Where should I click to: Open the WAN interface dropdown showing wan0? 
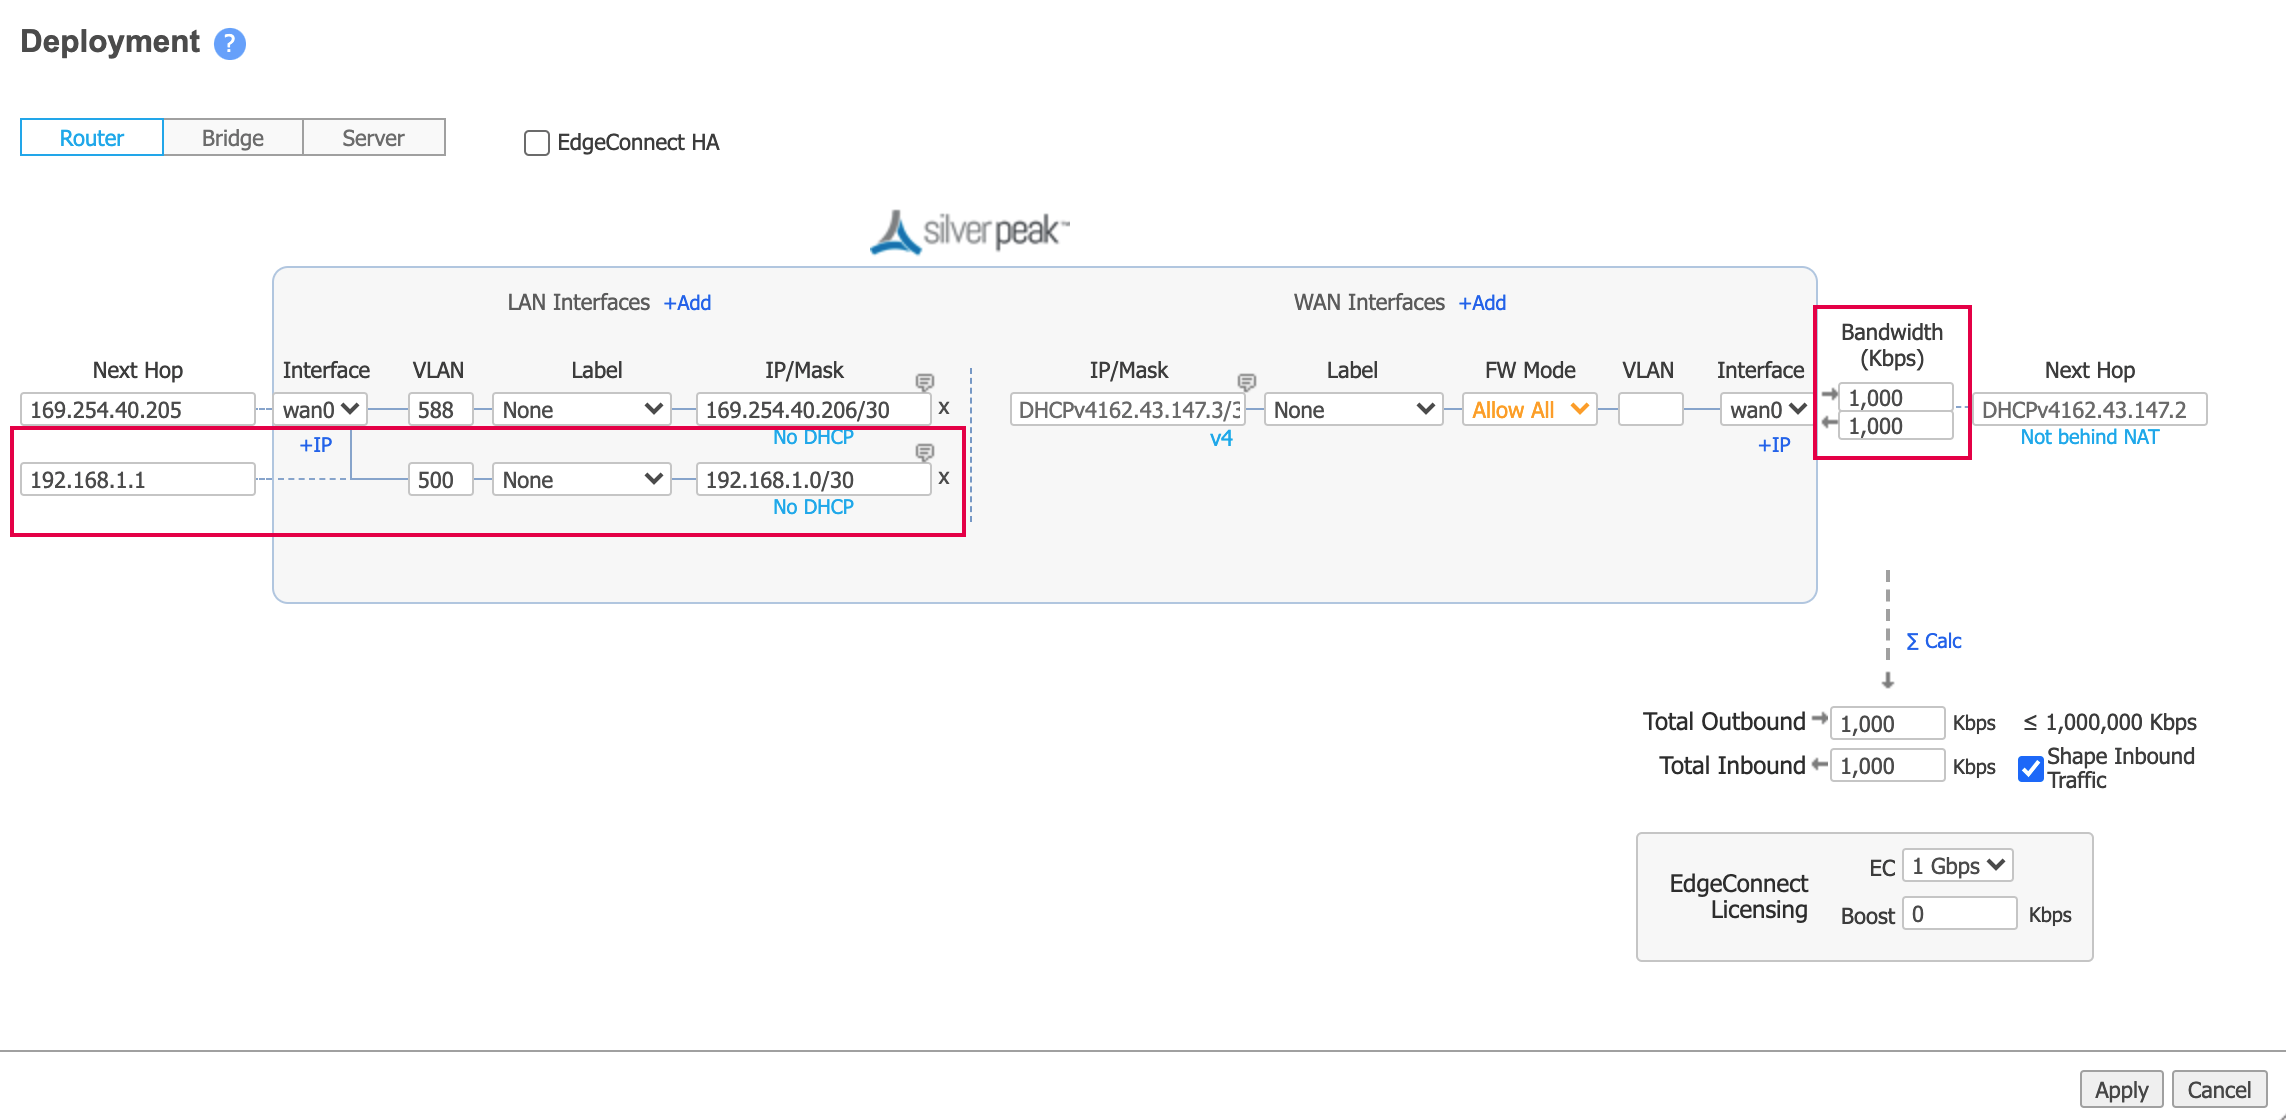pos(1765,408)
